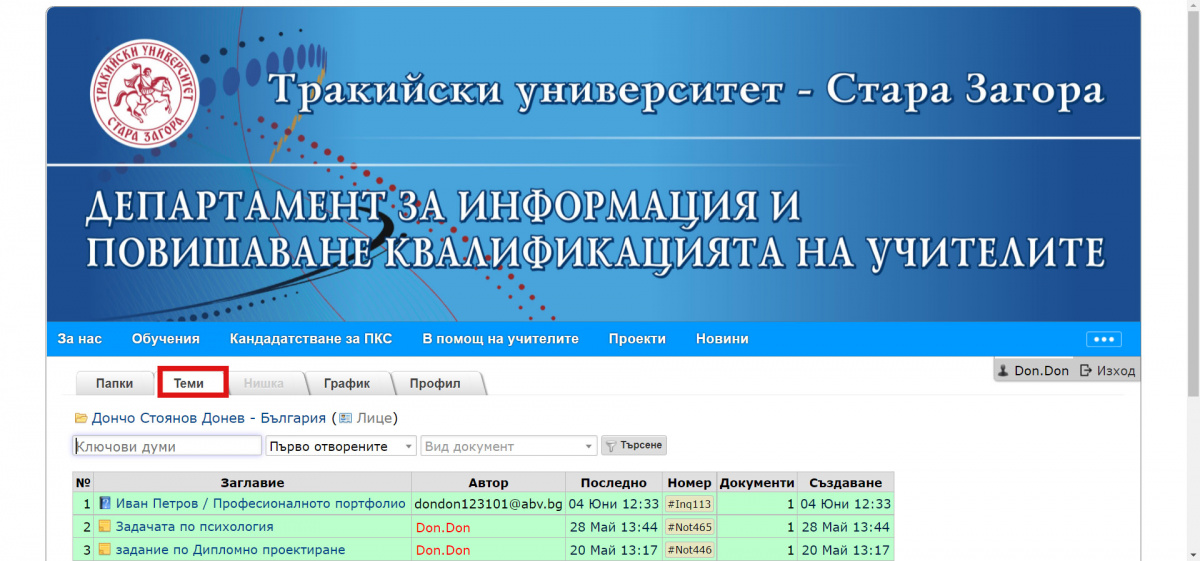Click the Последно column header
Screen dimensions: 1200x561
[x=614, y=482]
